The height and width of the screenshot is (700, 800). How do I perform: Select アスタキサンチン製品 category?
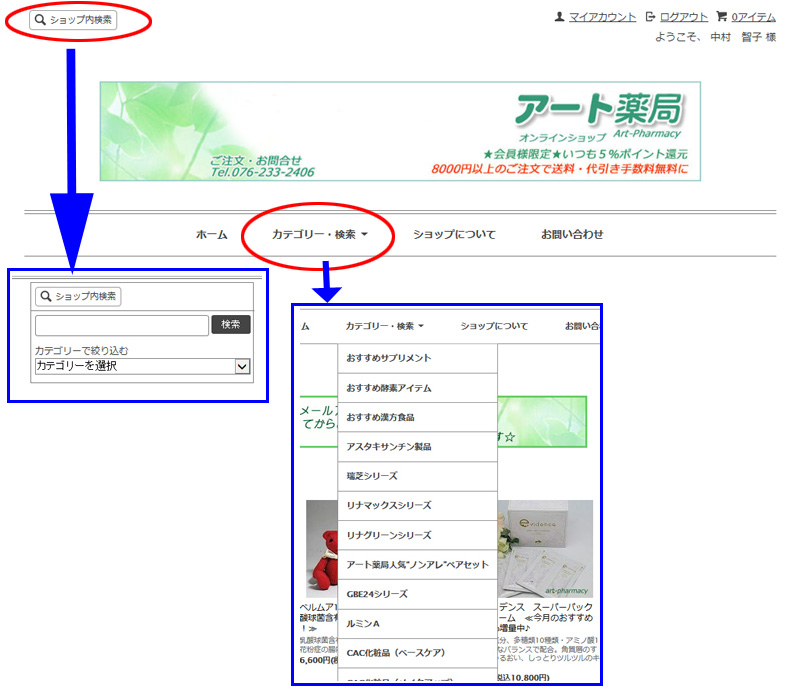pos(417,447)
